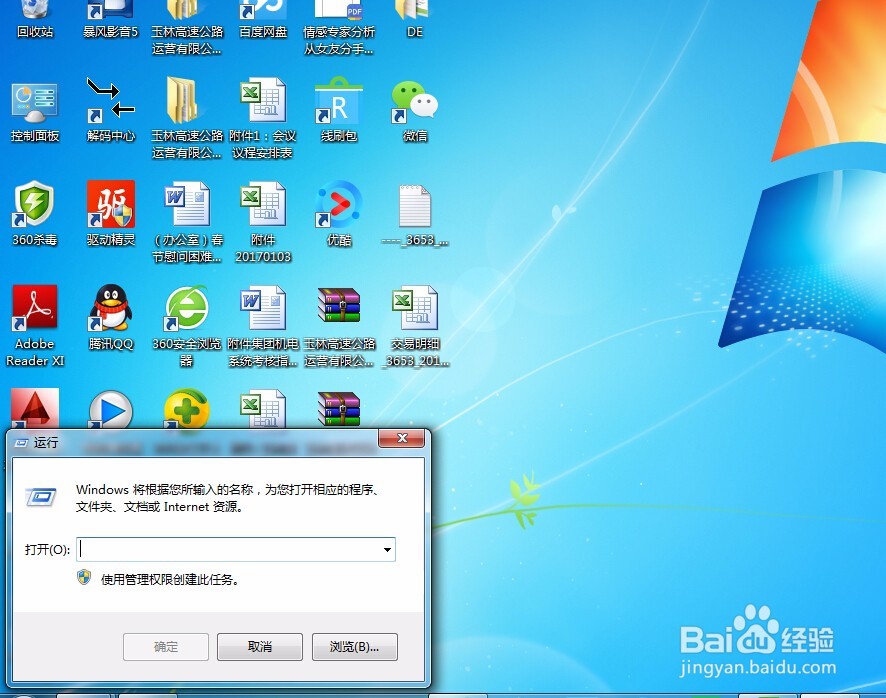This screenshot has width=886, height=698.
Task: Click into the 打开(O) text field
Action: click(236, 549)
